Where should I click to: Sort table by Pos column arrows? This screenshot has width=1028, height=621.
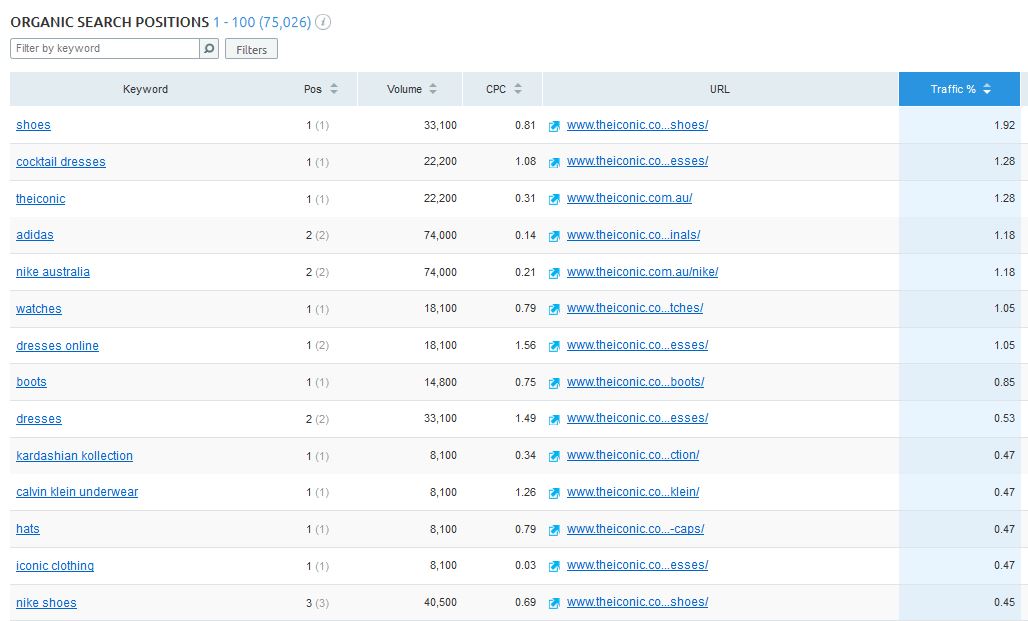click(x=334, y=89)
